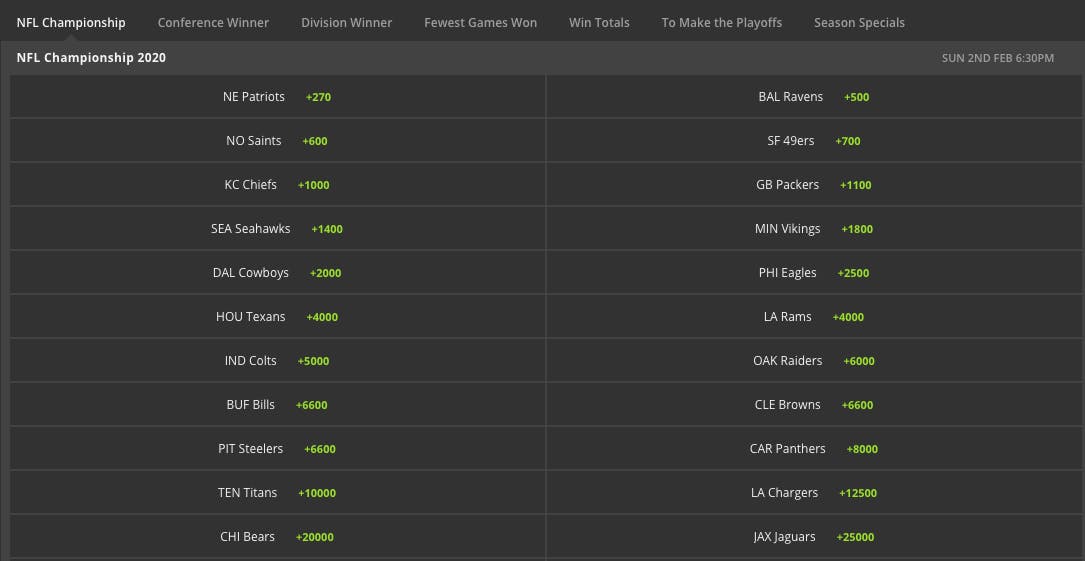The image size is (1085, 561).
Task: Select the Fewest Games Won tab
Action: pos(480,22)
